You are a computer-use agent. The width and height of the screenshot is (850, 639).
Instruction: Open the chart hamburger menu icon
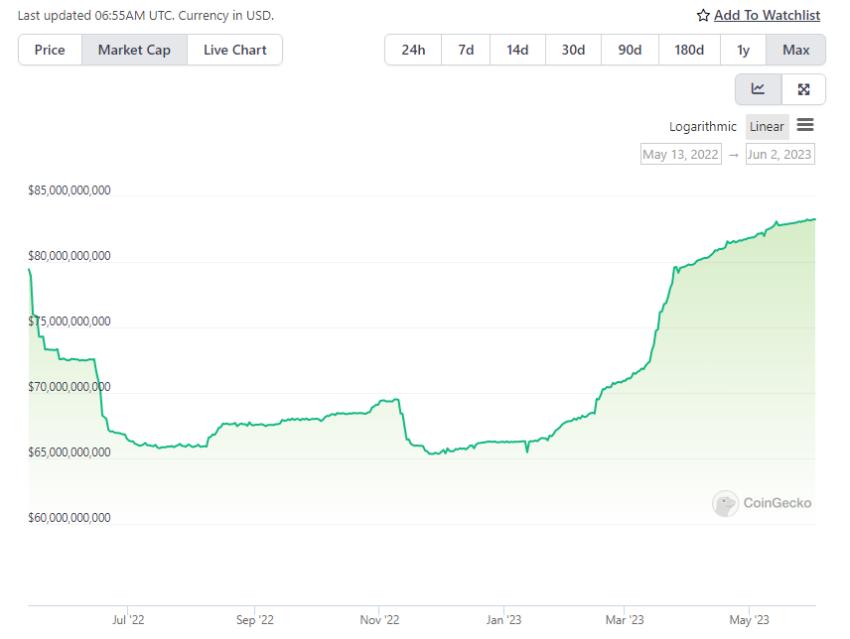(805, 125)
